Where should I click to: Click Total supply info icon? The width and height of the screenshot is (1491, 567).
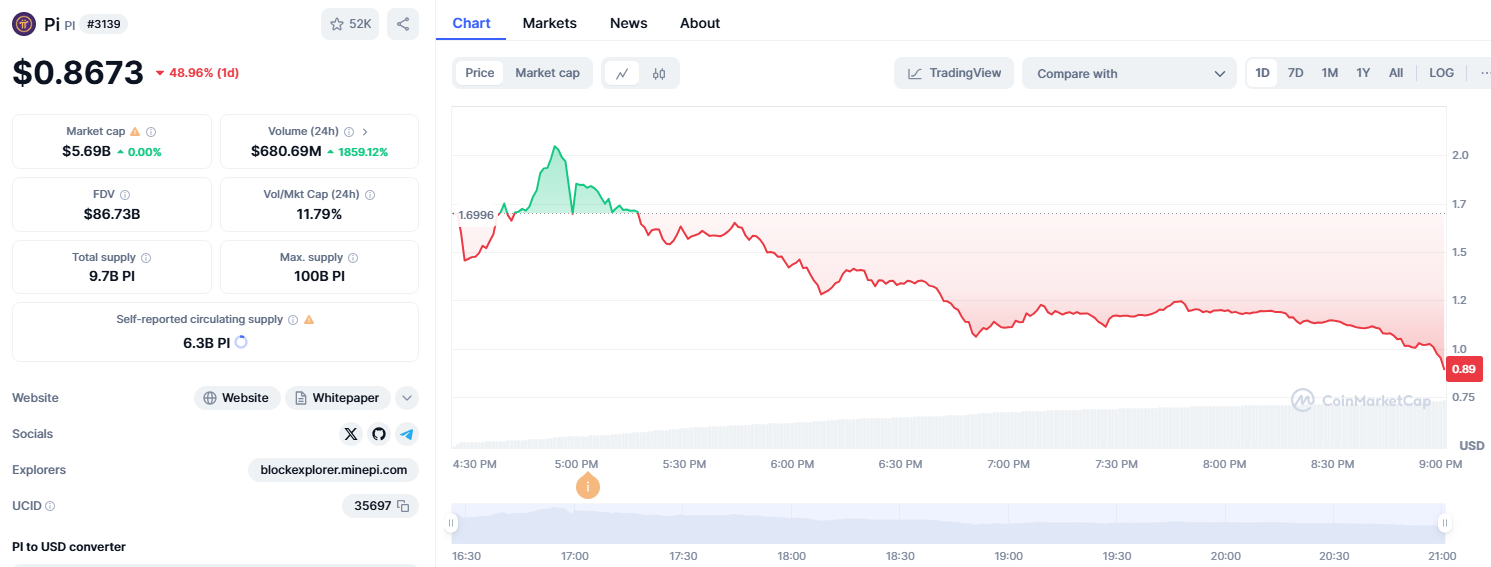[146, 258]
